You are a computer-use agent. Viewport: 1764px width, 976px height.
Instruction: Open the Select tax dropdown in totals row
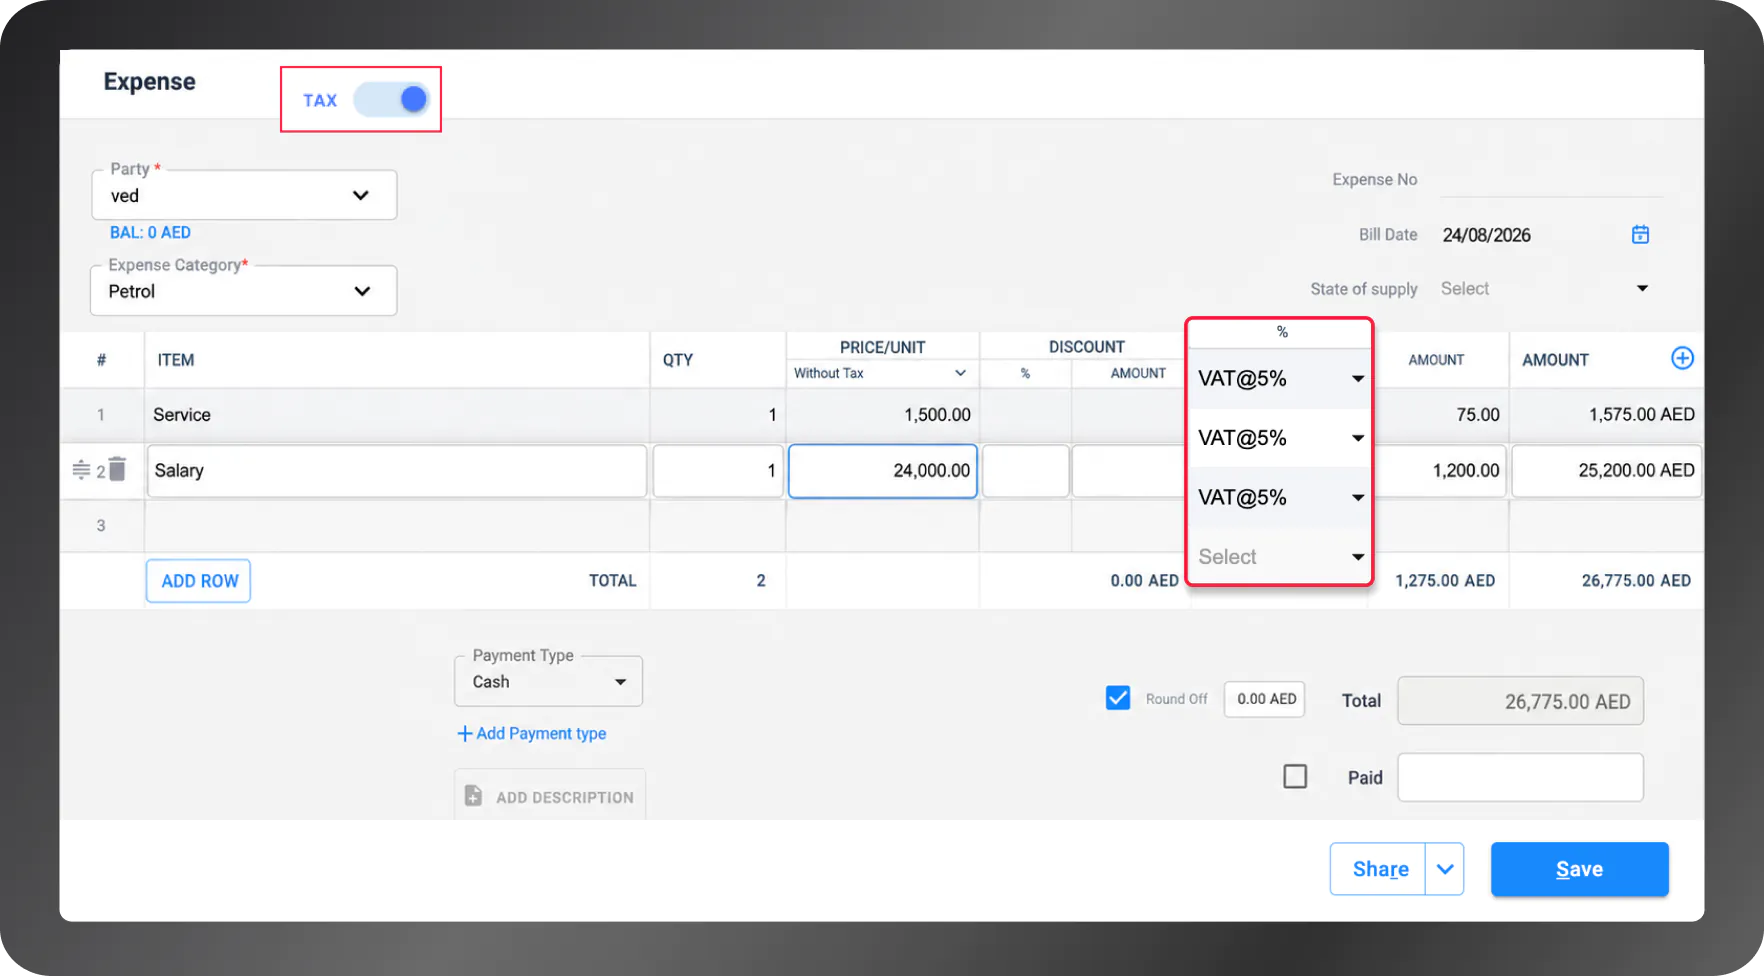[1279, 556]
